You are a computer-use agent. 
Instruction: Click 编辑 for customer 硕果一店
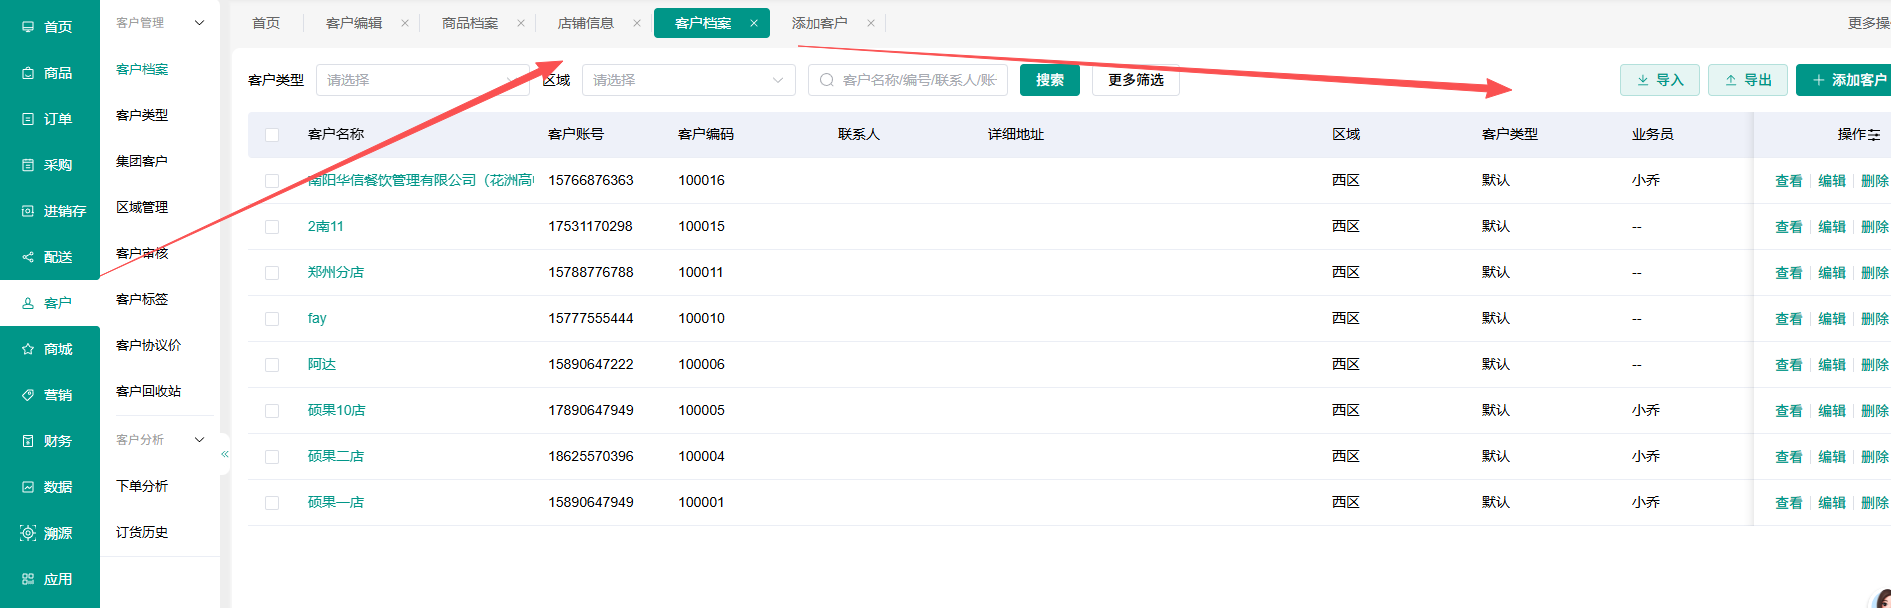point(1832,503)
